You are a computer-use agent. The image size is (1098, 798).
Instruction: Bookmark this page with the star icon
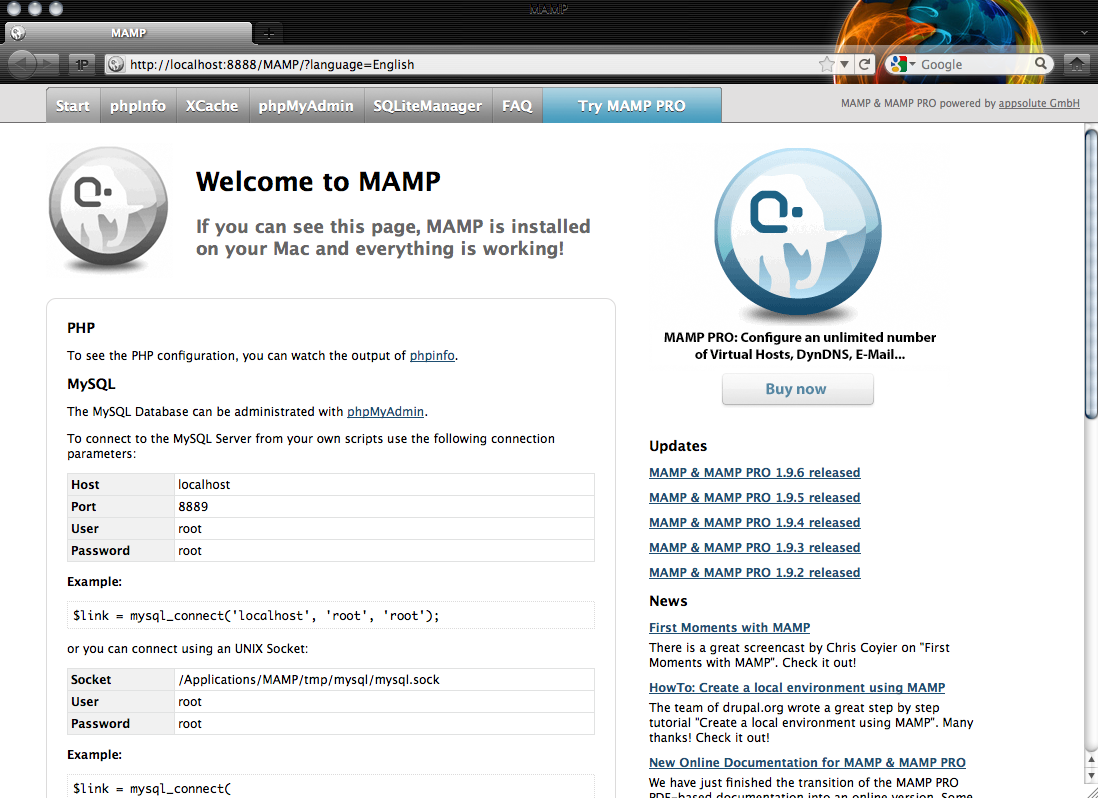pos(827,64)
